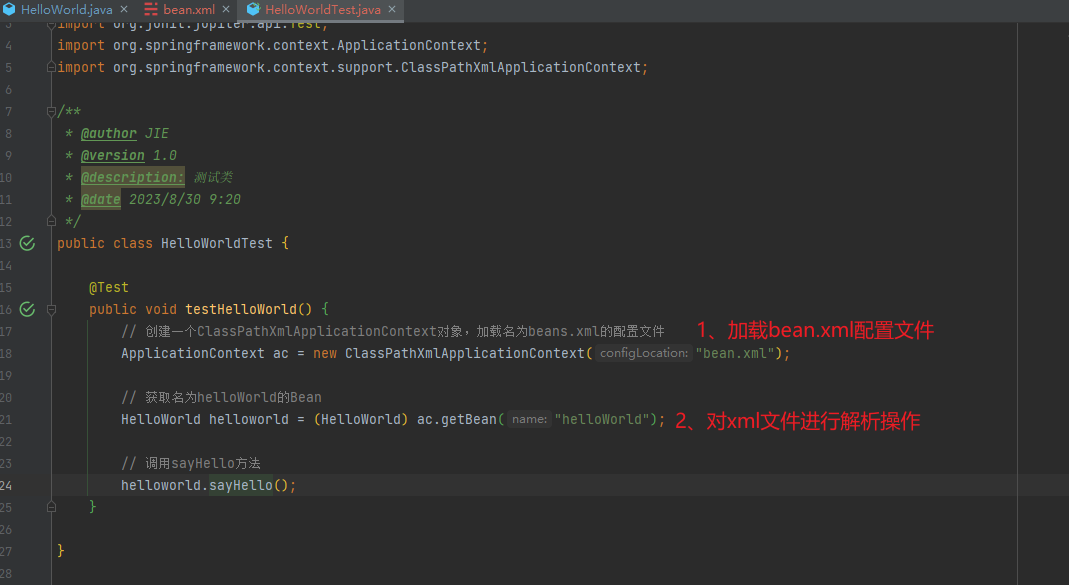Click ClassPathXmlApplicationContext constructor call on line 18
1069x585 pixels.
pos(465,353)
